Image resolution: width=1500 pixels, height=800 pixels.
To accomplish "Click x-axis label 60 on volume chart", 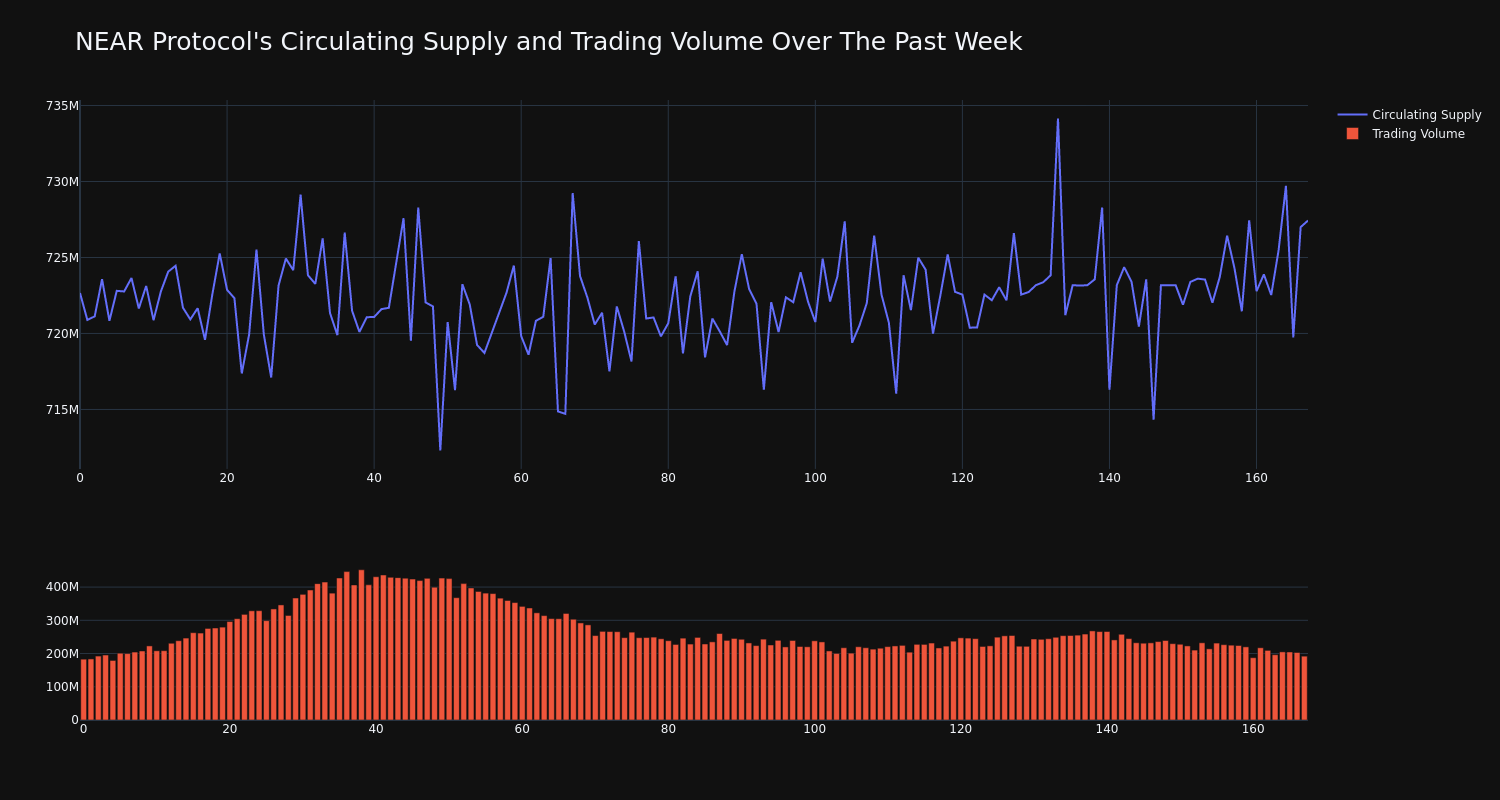I will (522, 729).
